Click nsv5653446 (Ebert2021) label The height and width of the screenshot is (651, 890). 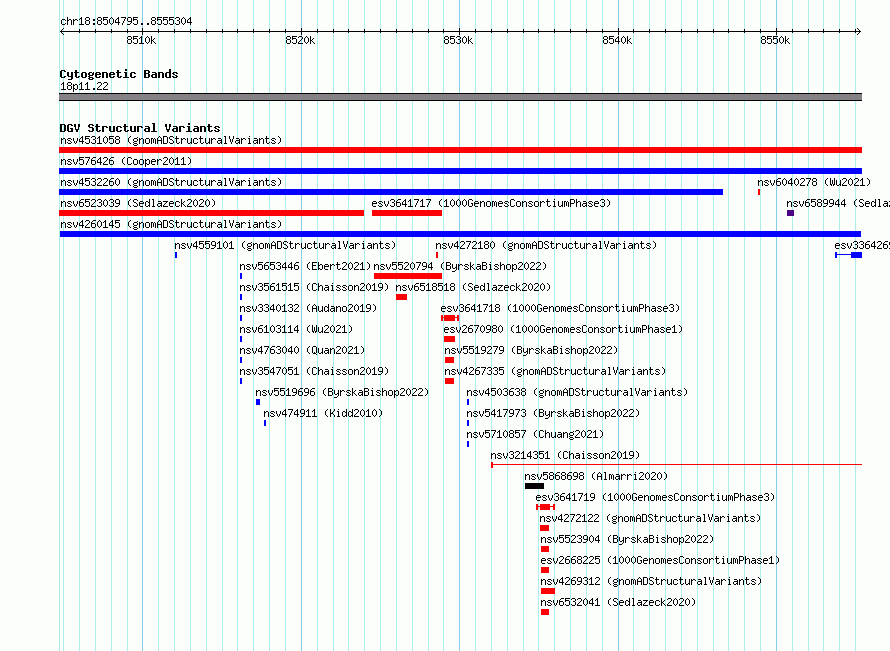pos(305,266)
